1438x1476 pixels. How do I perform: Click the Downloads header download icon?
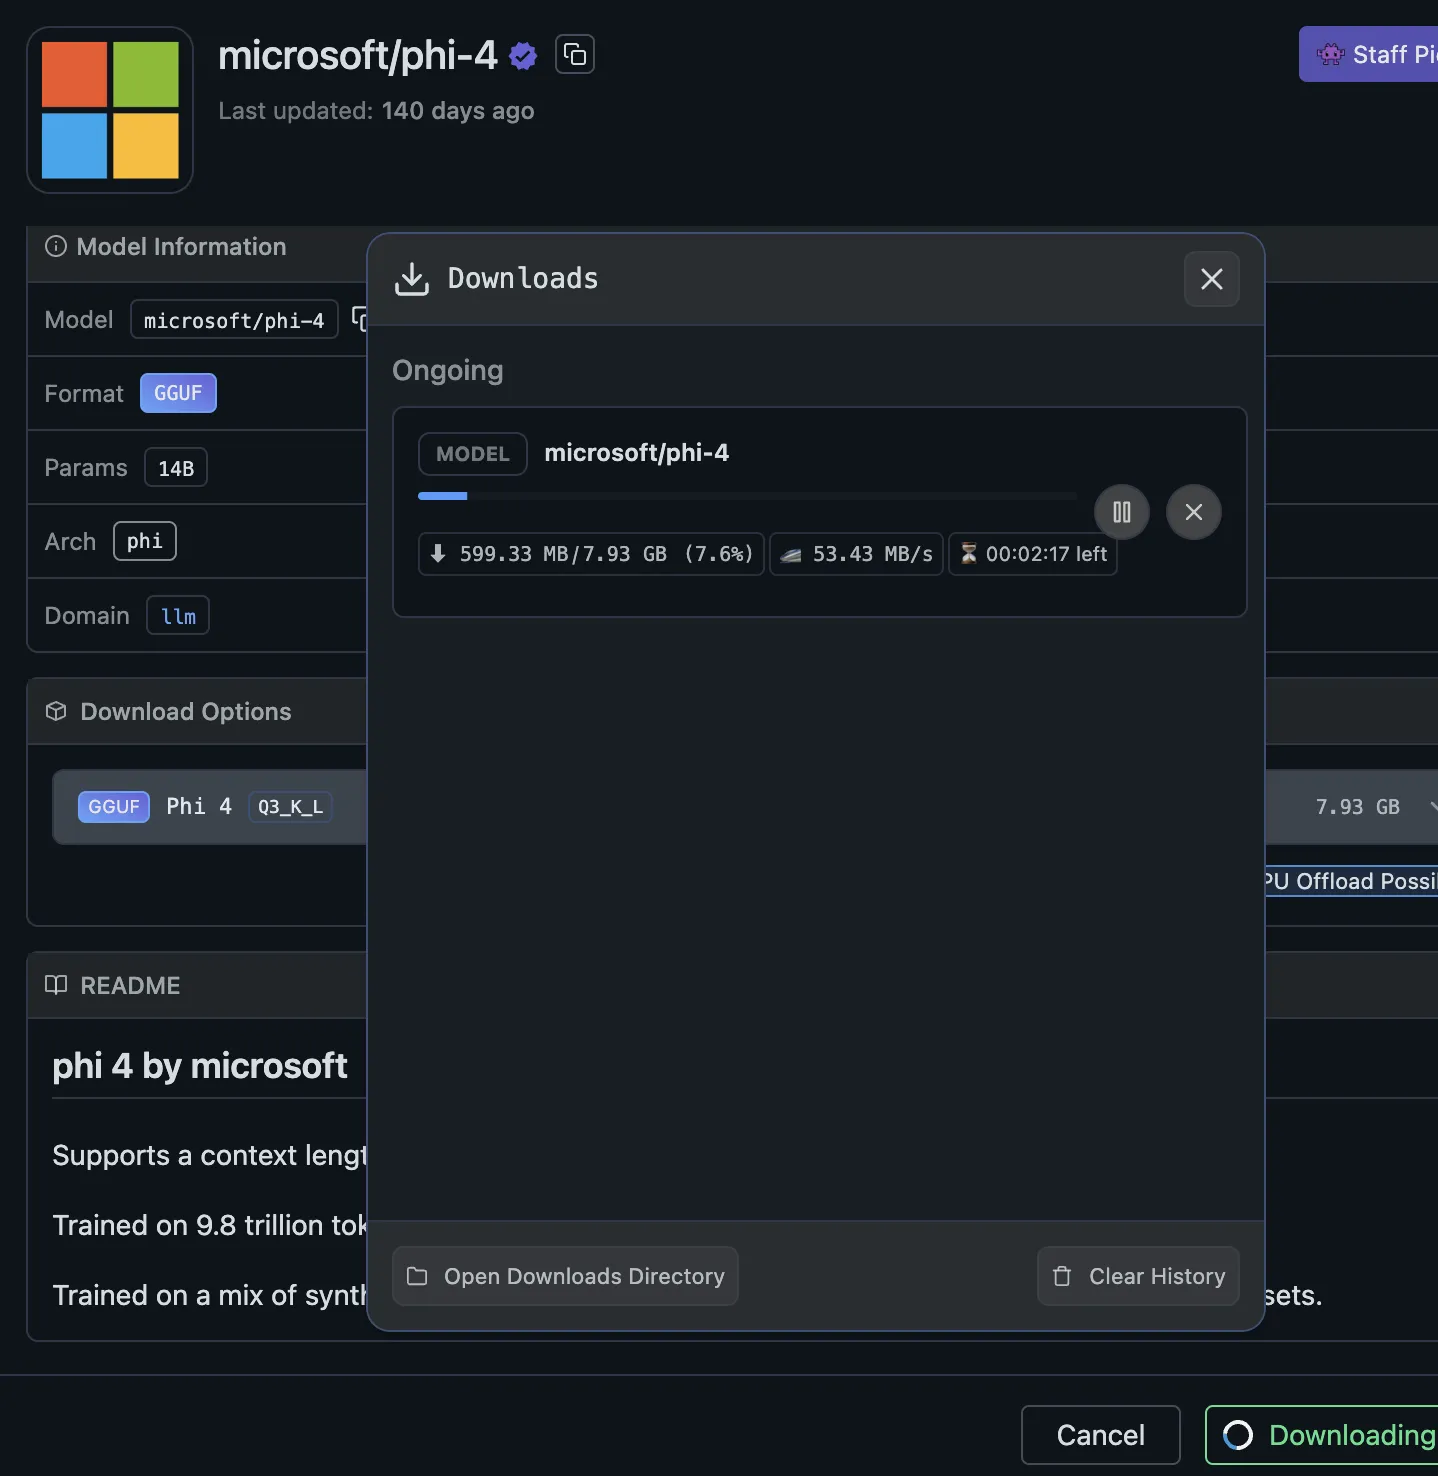click(x=412, y=279)
